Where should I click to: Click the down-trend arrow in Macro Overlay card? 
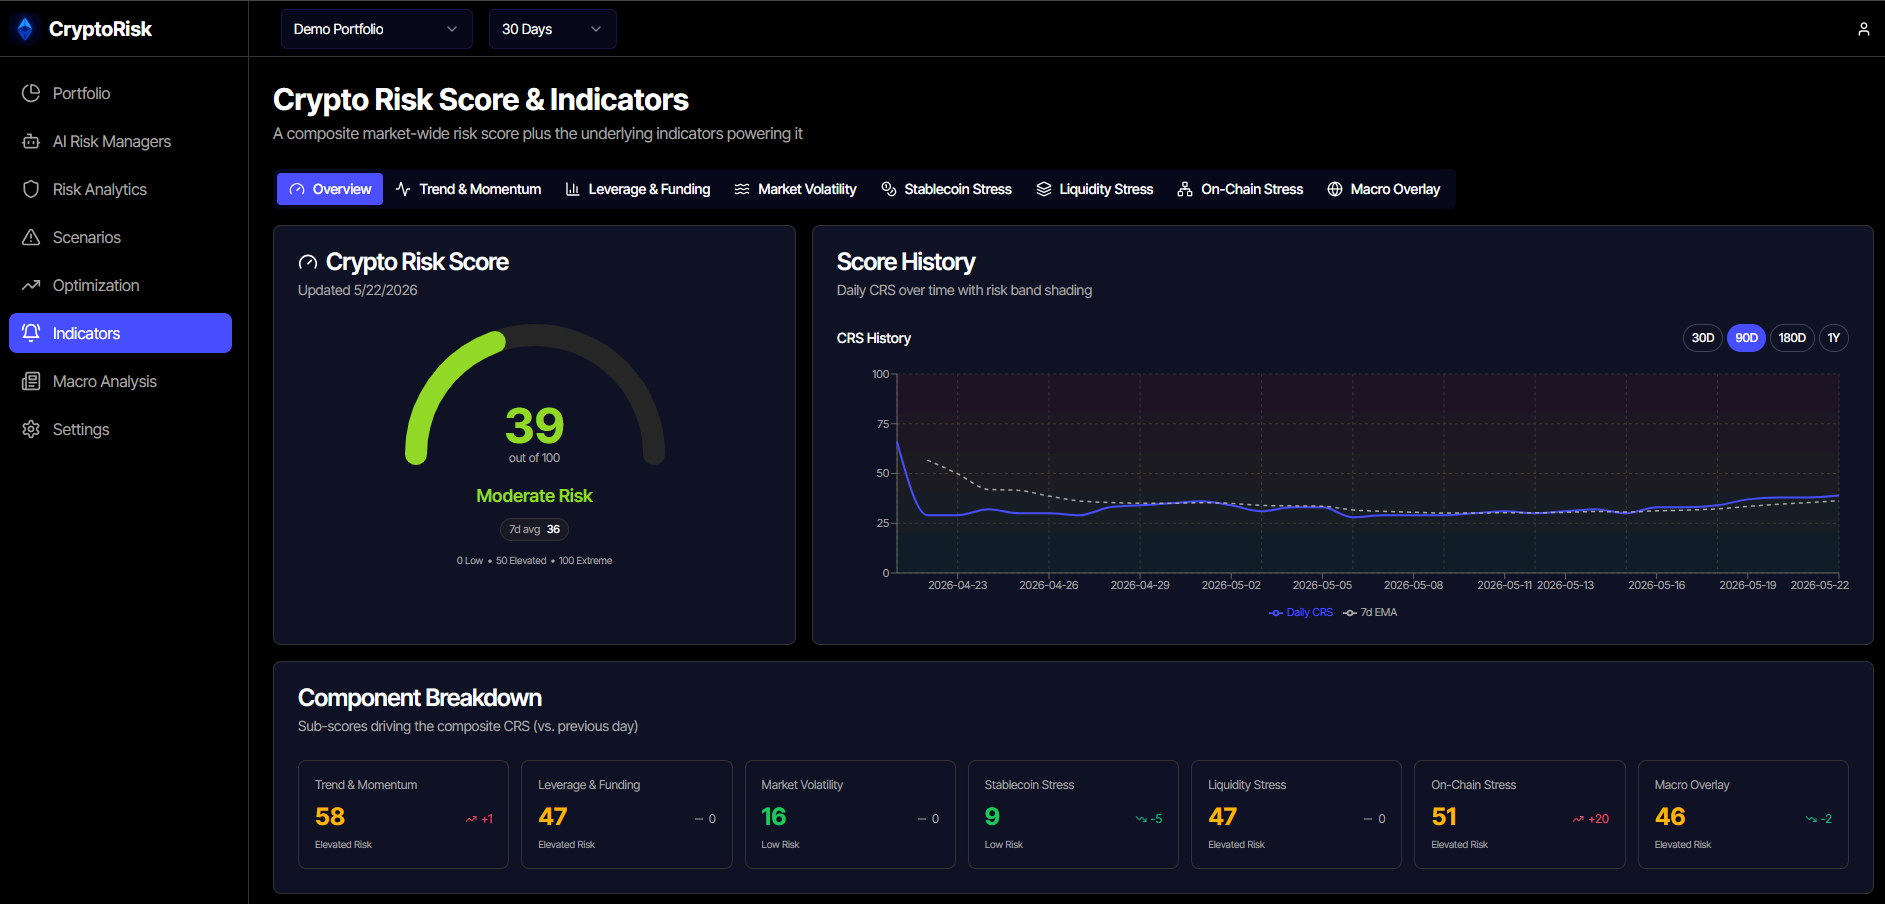point(1811,819)
